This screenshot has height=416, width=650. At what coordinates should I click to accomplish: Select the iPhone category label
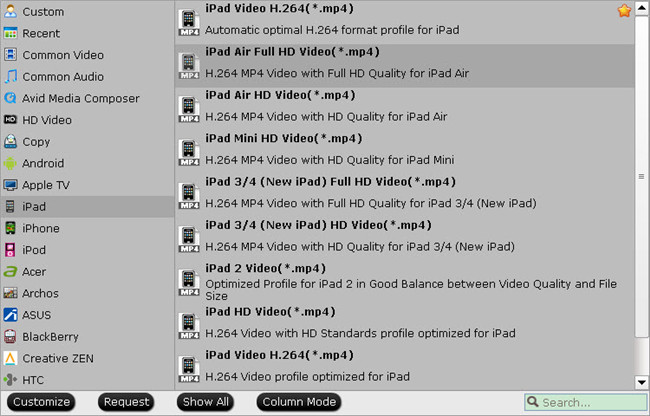(x=41, y=228)
